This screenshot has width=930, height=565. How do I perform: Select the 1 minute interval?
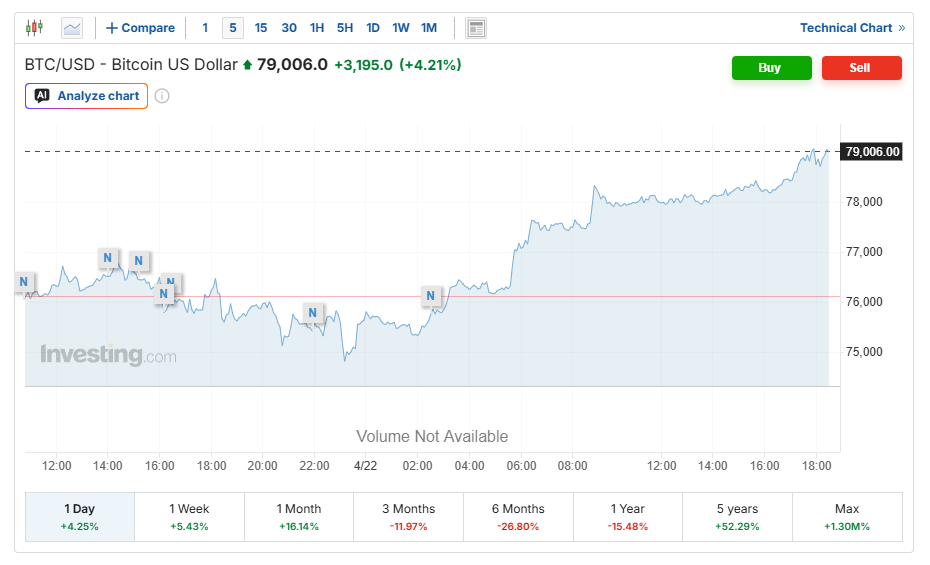pos(205,28)
